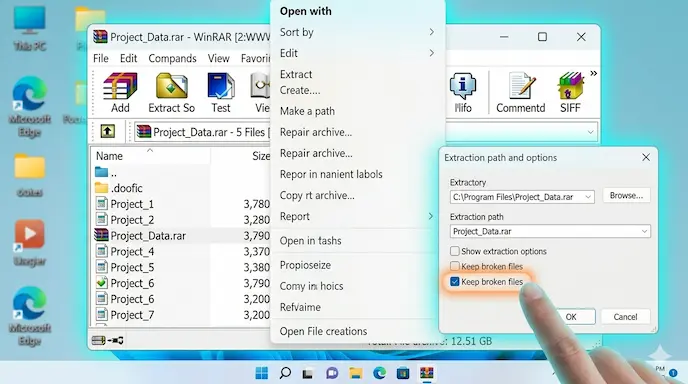688x384 pixels.
Task: Open the View menu
Action: coord(219,58)
